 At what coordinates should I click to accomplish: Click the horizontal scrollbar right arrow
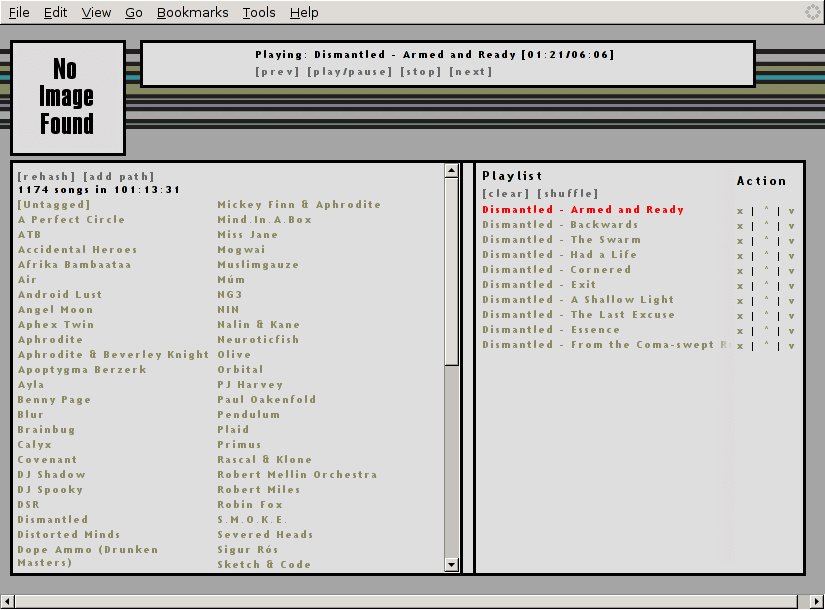817,601
